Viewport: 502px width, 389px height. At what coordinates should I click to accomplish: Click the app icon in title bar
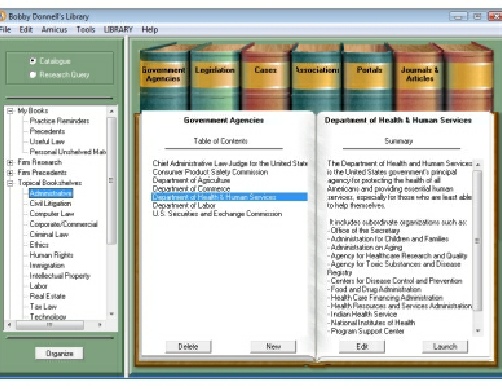[x=2, y=16]
